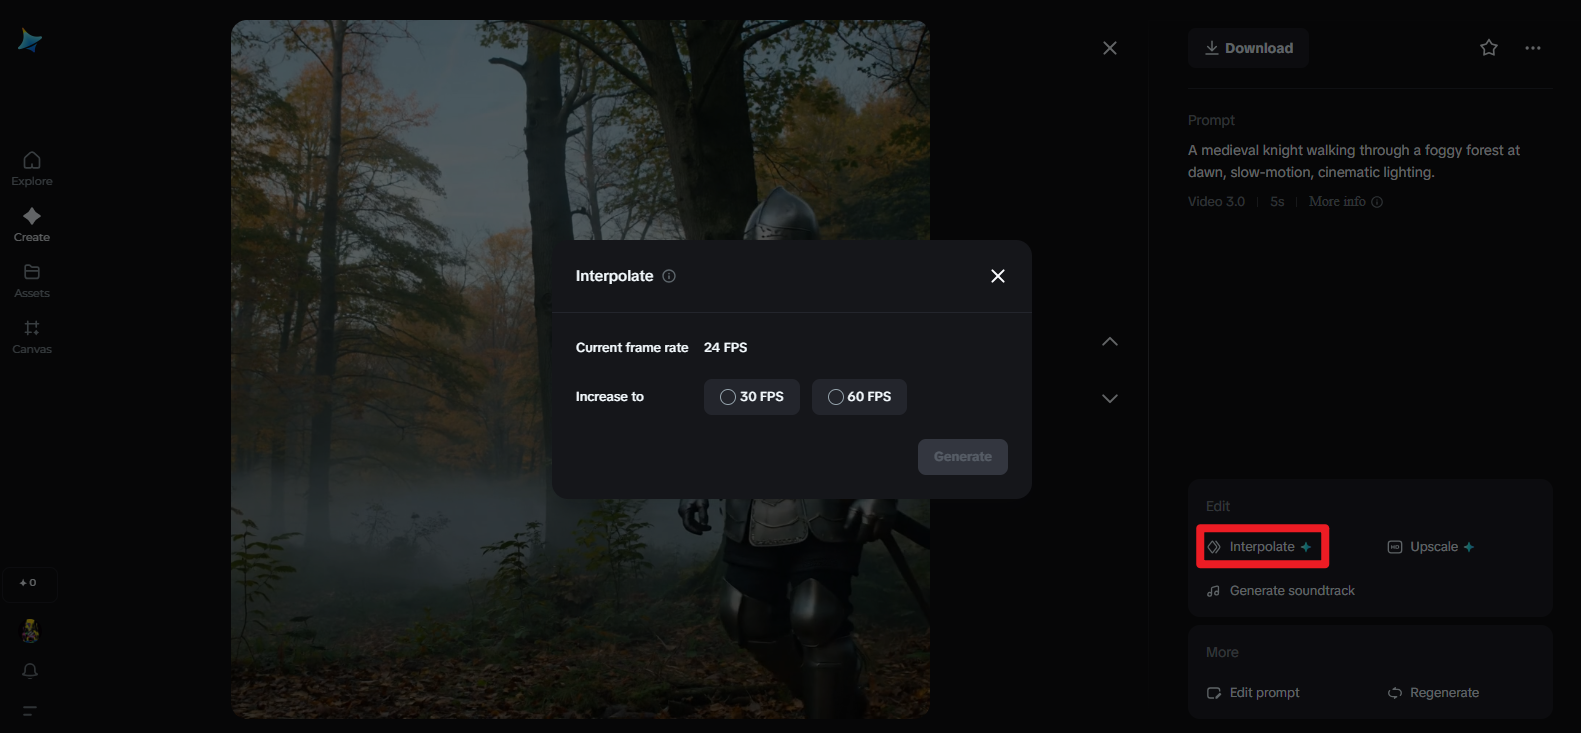Open the Canvas workspace
The width and height of the screenshot is (1581, 733).
[x=32, y=336]
